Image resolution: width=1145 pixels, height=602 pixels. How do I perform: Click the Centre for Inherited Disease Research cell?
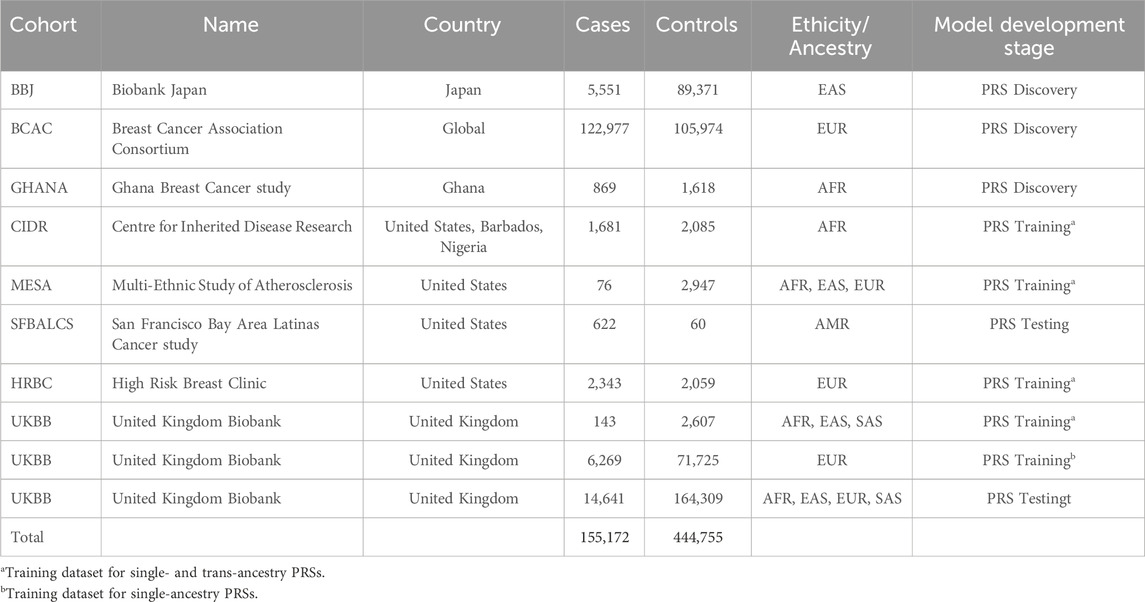(232, 226)
